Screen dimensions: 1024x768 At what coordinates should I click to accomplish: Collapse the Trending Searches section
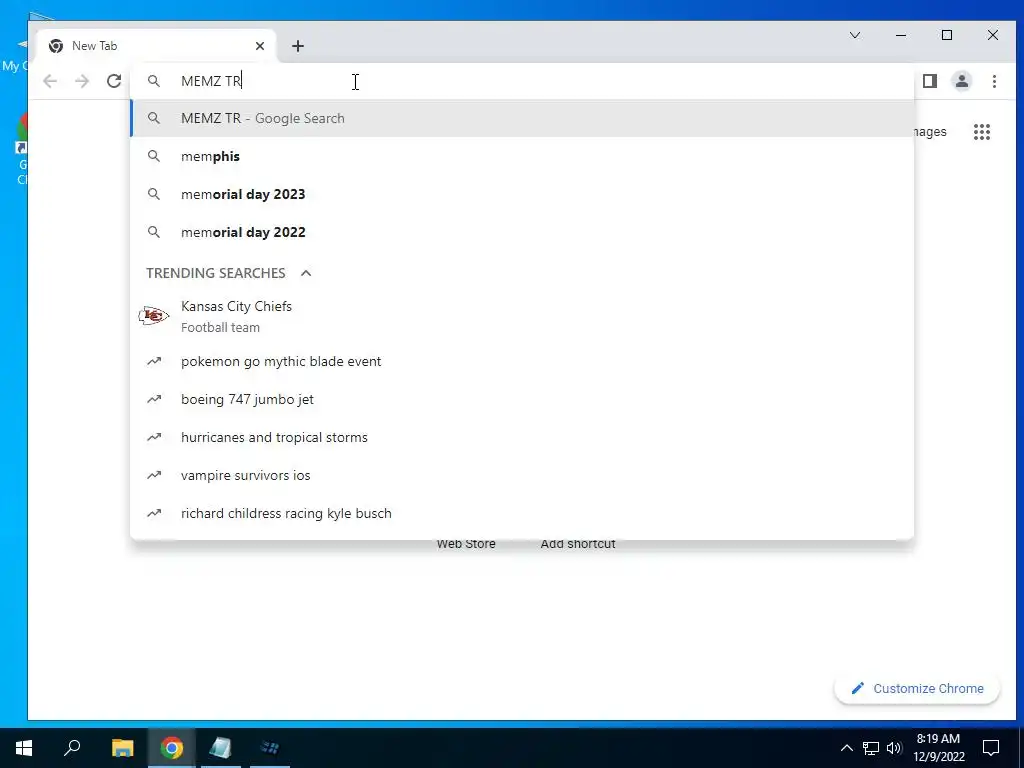(306, 273)
